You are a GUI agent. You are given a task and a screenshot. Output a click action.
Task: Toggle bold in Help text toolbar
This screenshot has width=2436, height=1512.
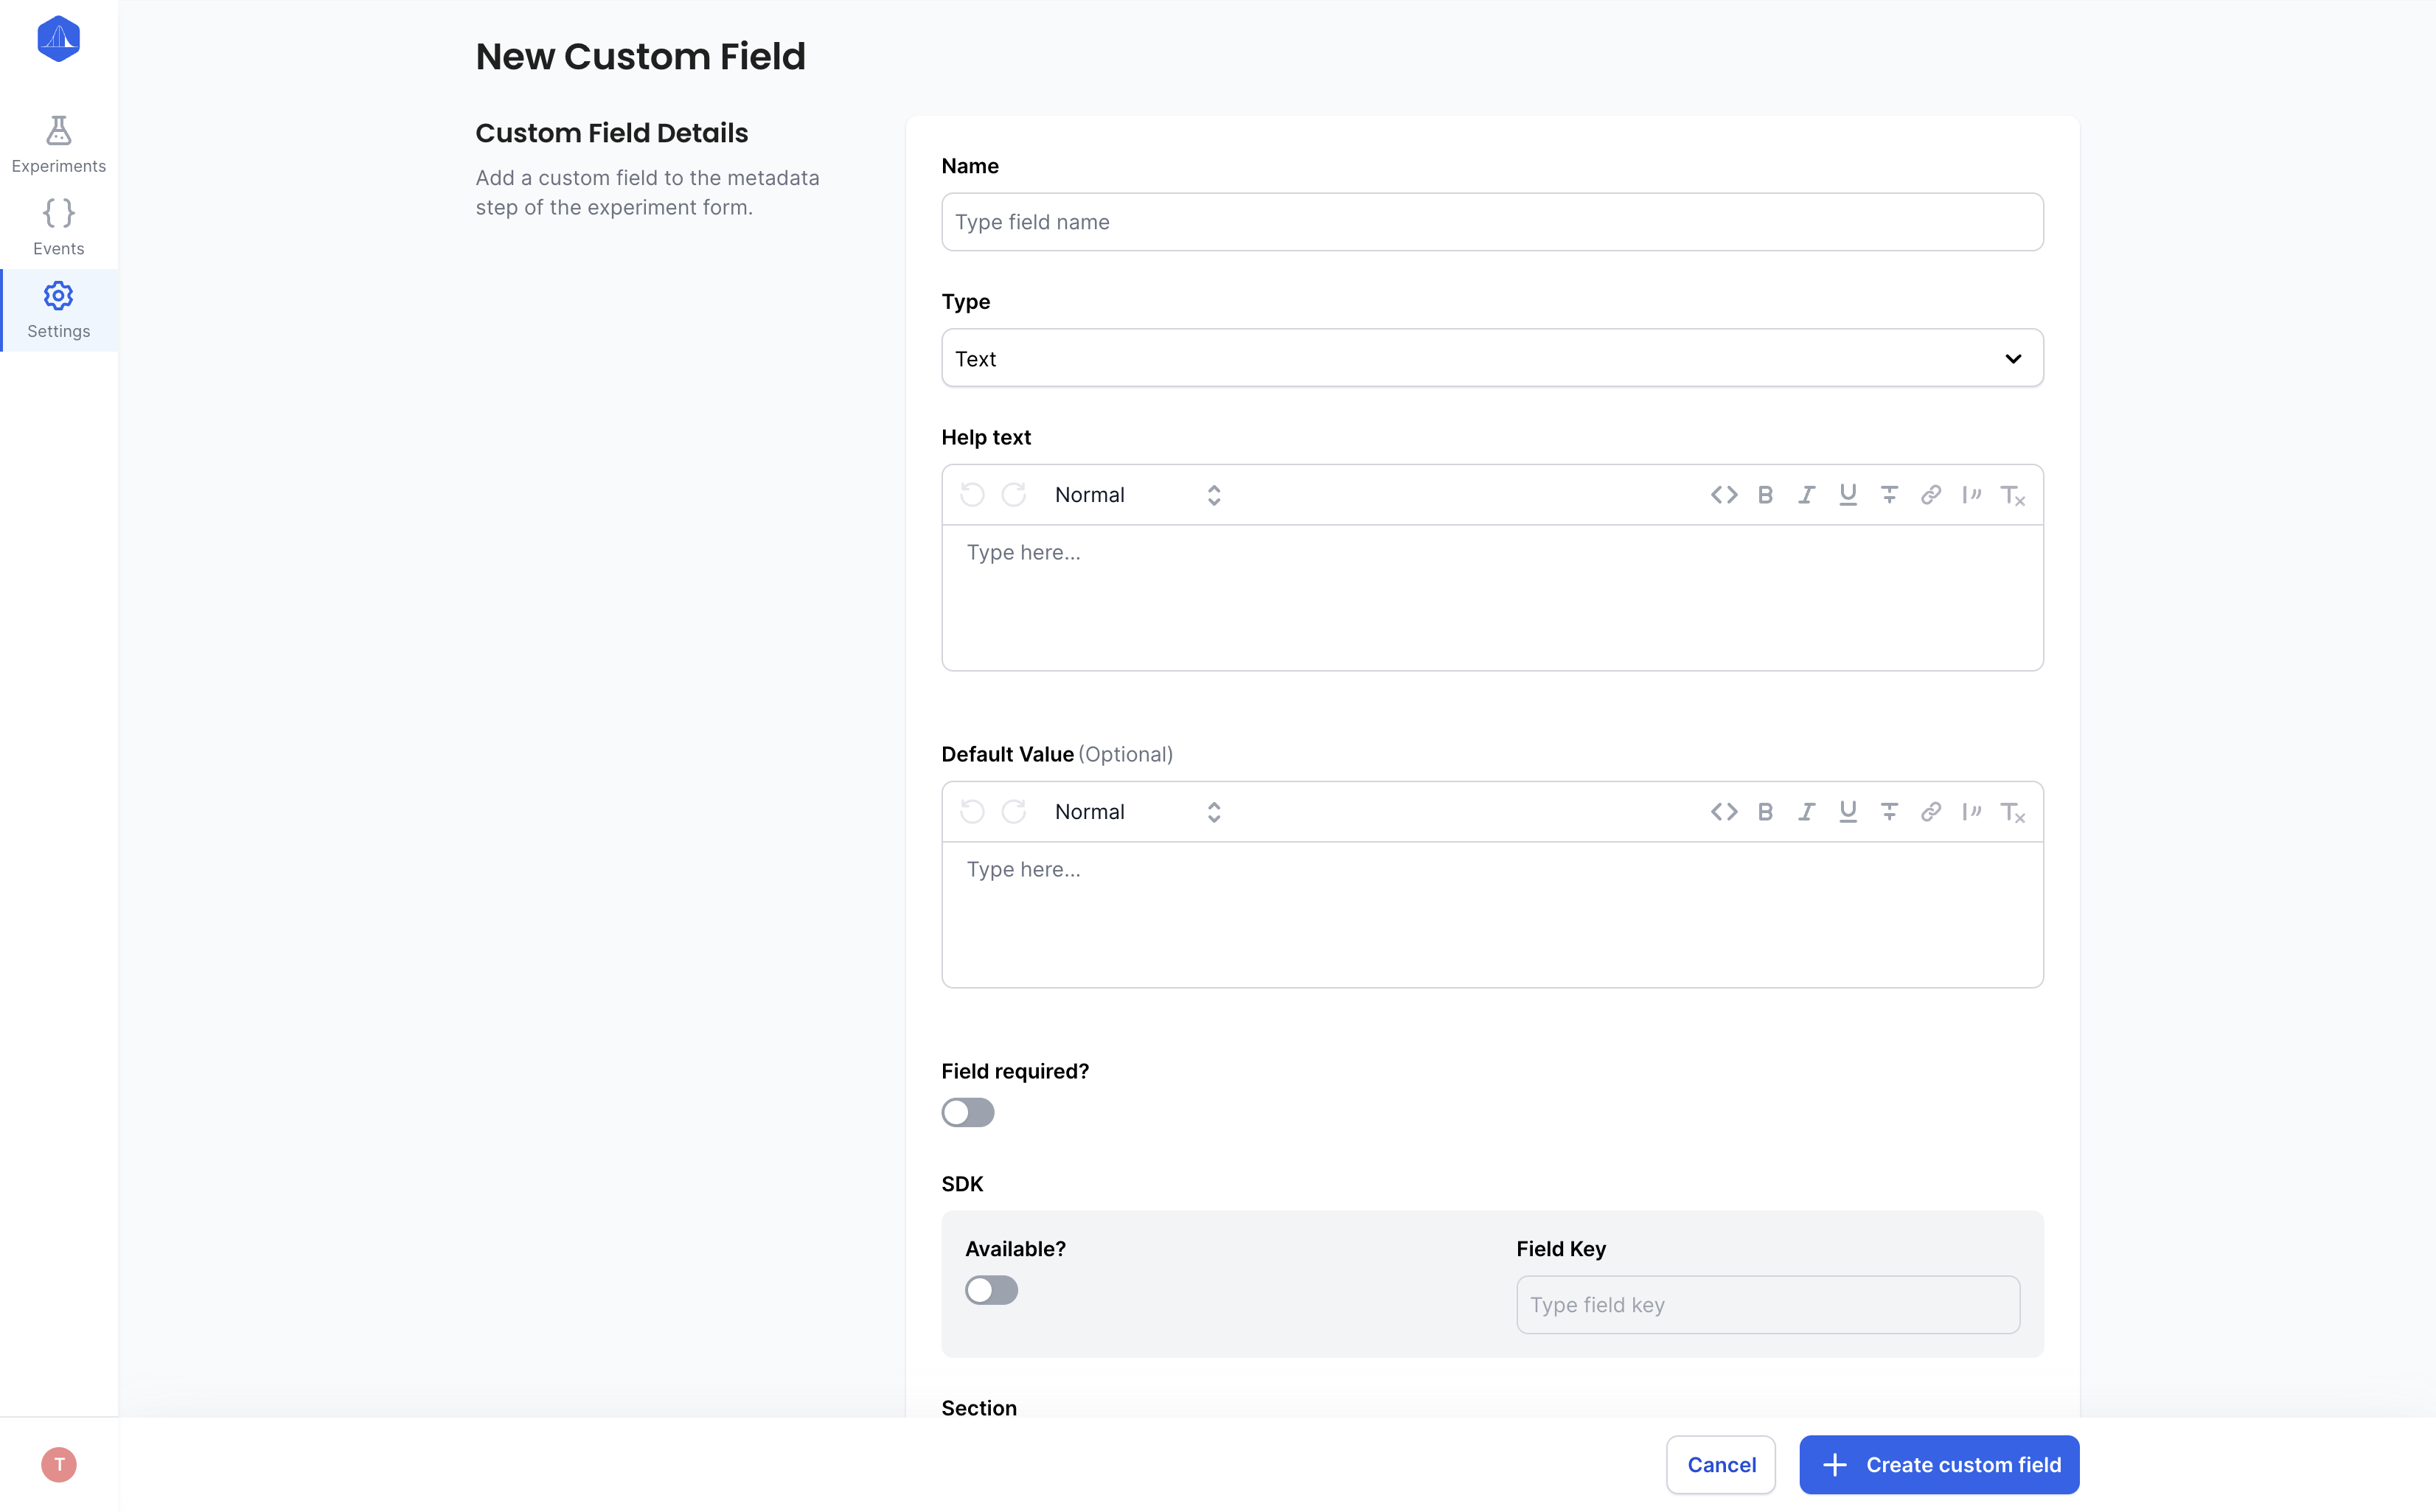tap(1765, 495)
